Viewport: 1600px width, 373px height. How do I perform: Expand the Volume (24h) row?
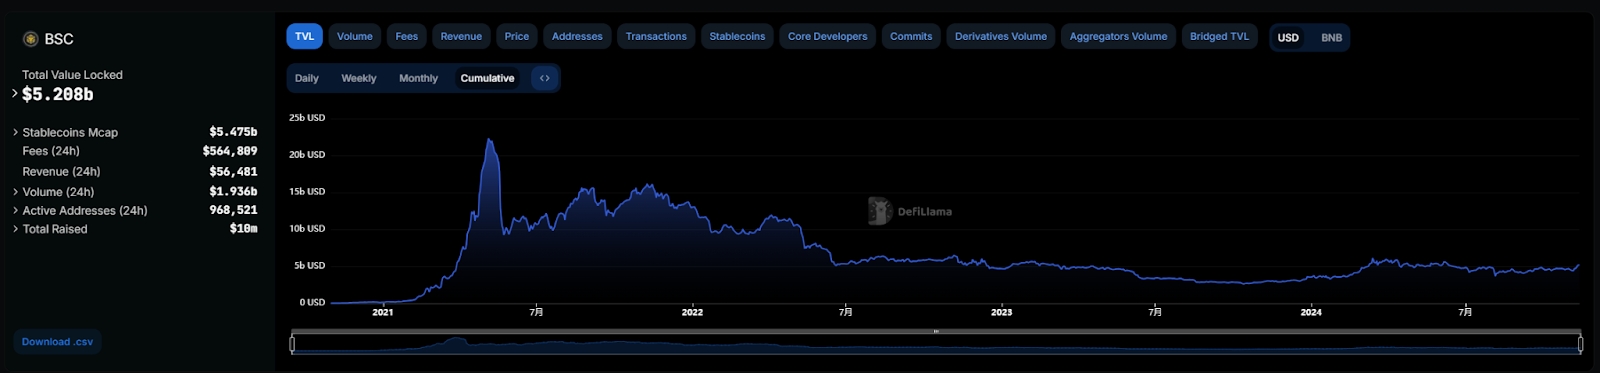tap(15, 192)
